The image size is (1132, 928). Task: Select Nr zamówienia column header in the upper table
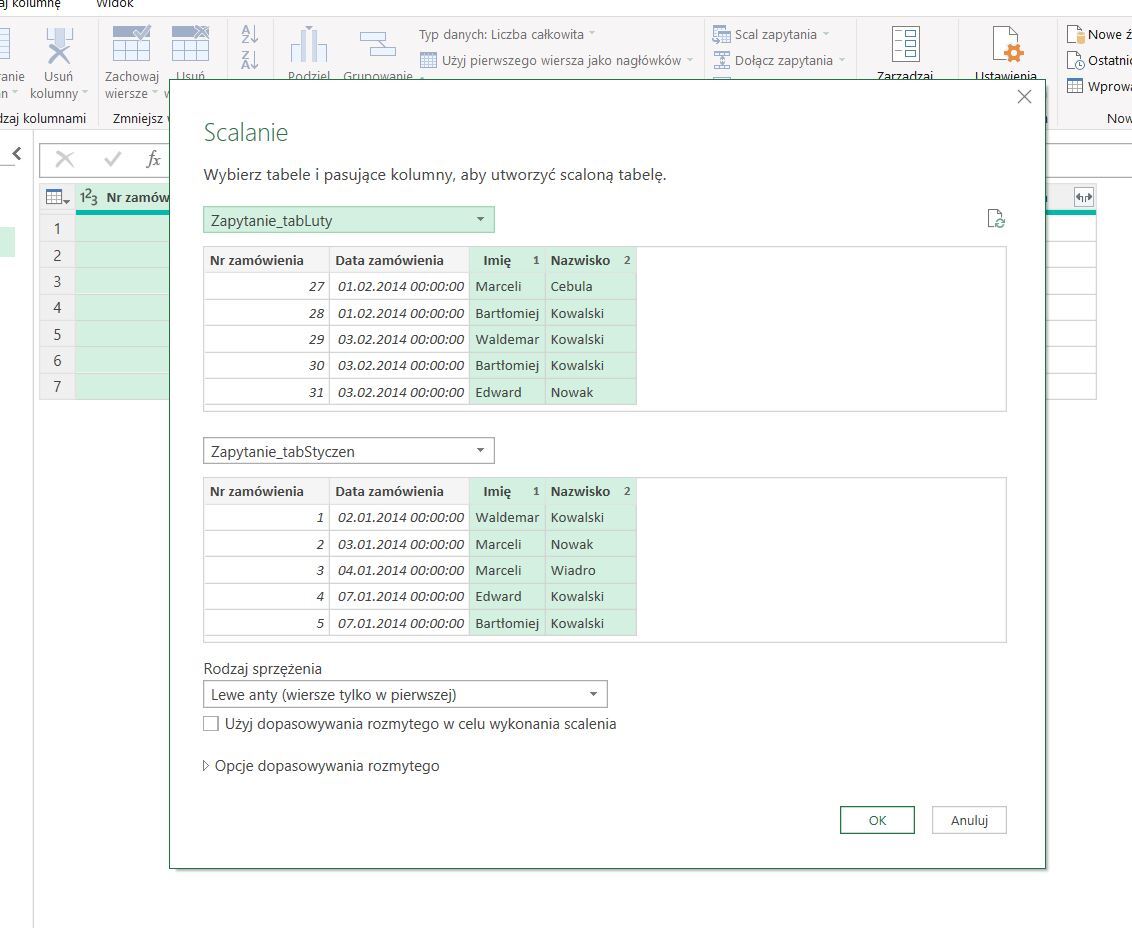click(x=257, y=260)
